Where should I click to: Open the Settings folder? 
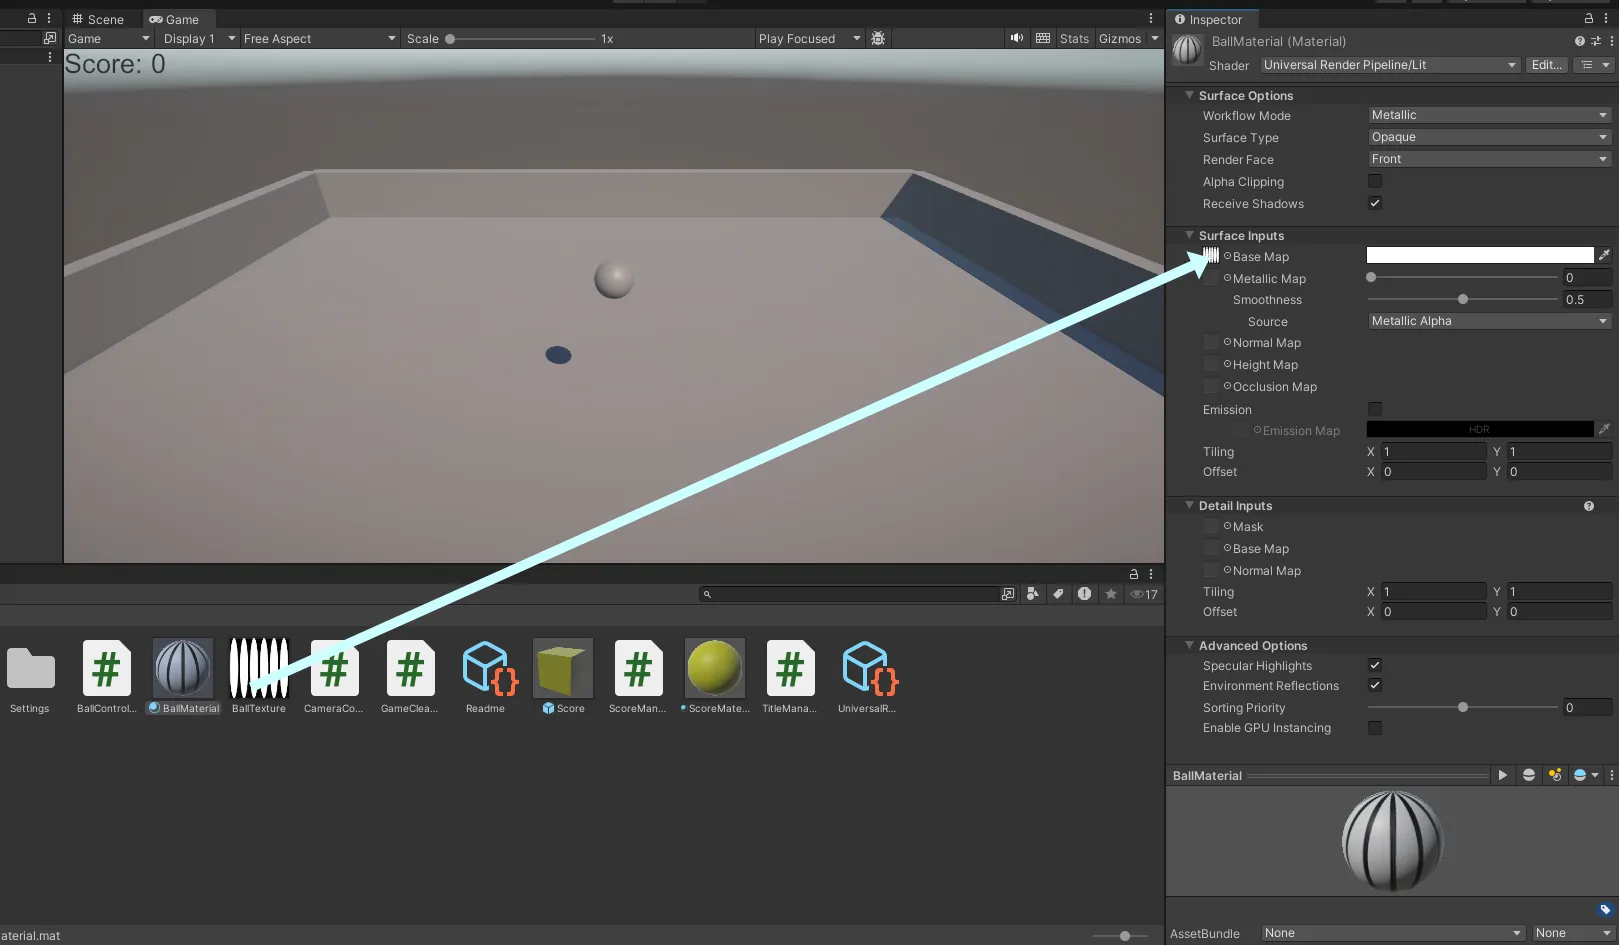(30, 668)
